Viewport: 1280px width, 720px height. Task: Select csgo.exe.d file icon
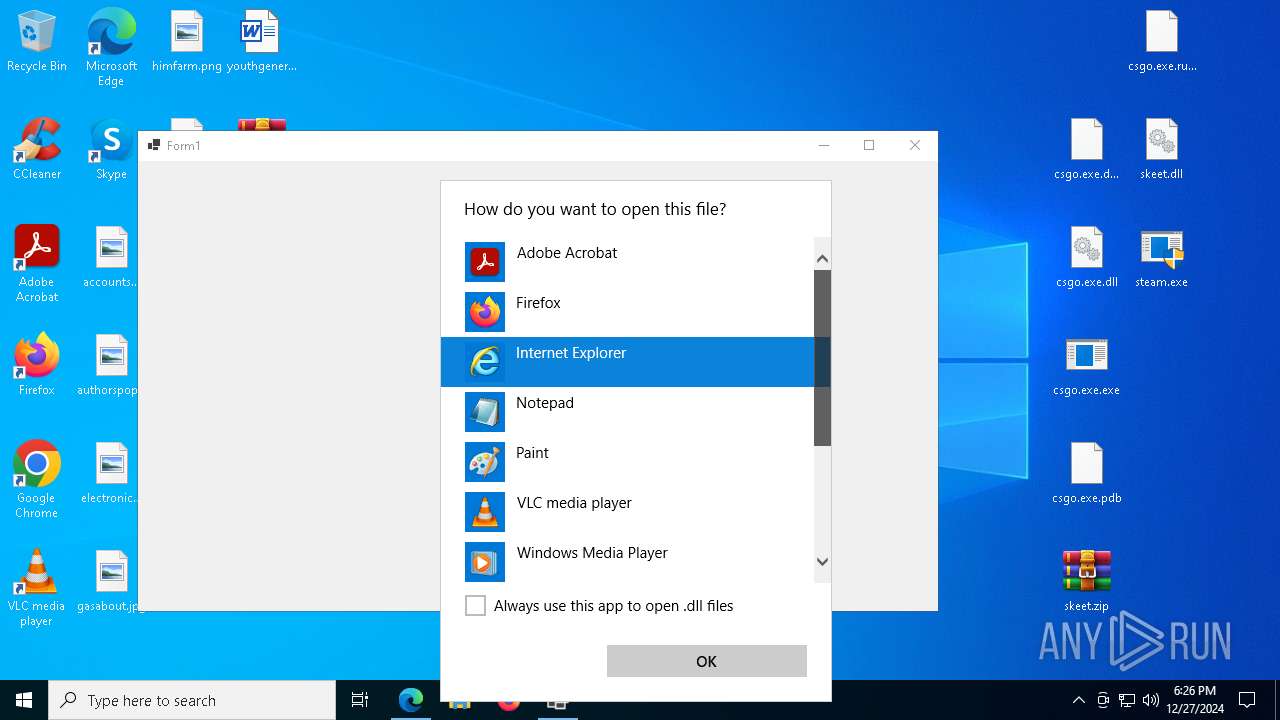coord(1087,149)
